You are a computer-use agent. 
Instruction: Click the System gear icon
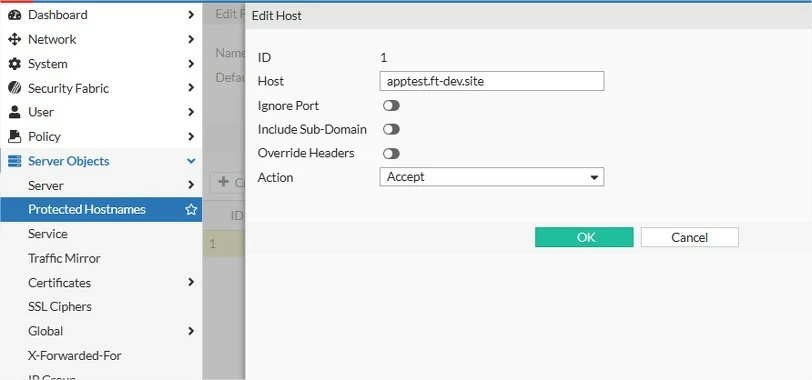(x=14, y=64)
